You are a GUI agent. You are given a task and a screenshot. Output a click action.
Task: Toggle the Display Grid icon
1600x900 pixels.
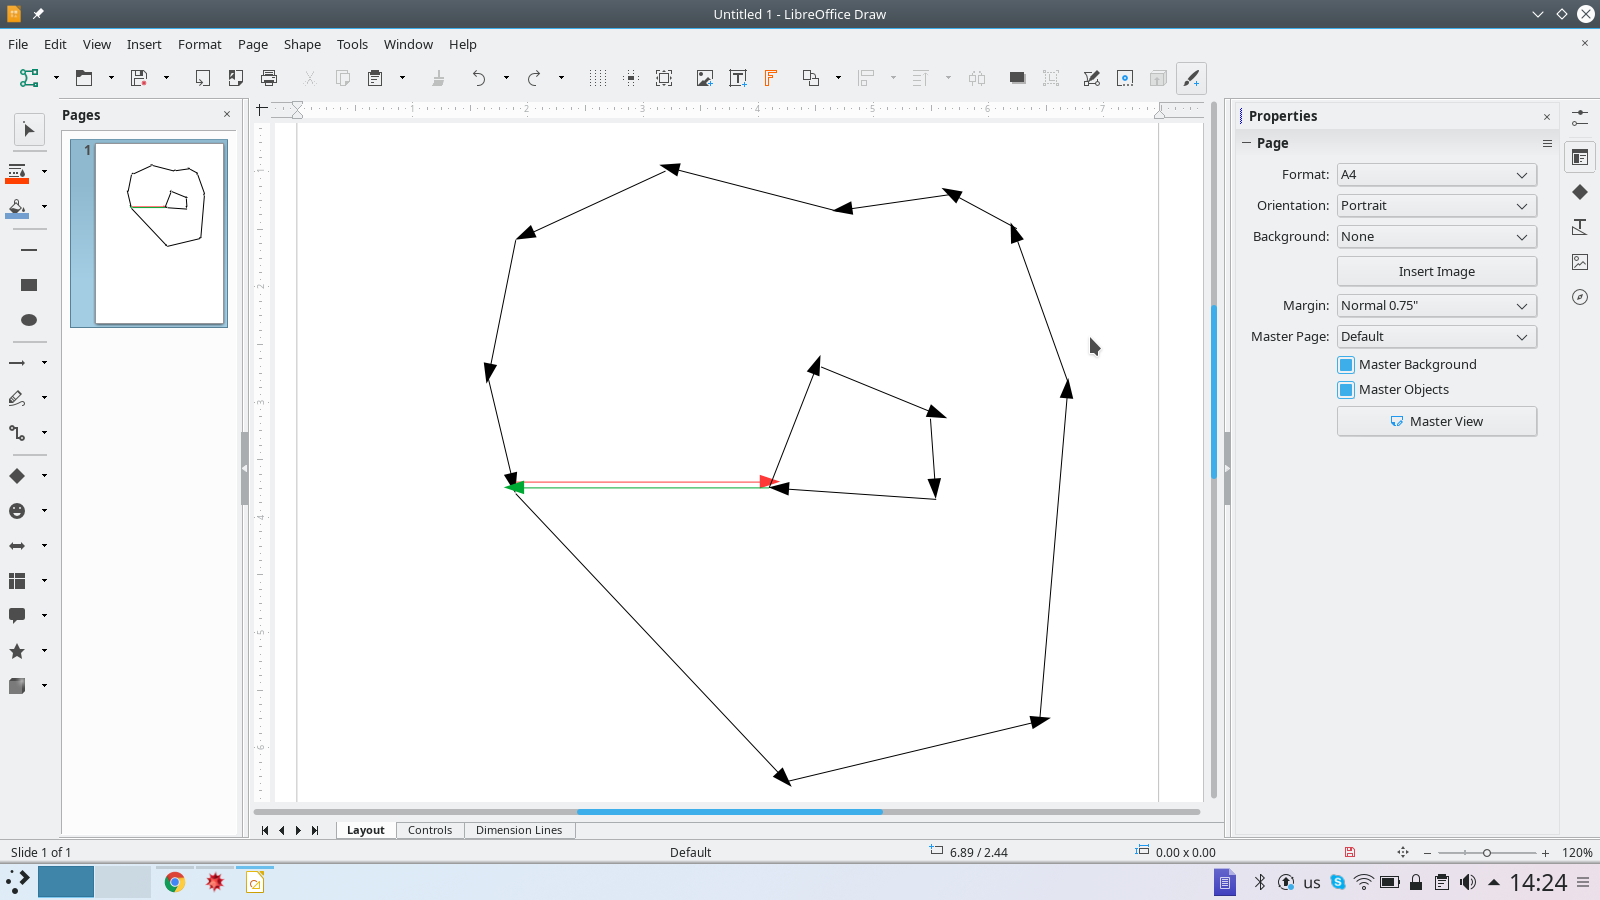597,78
